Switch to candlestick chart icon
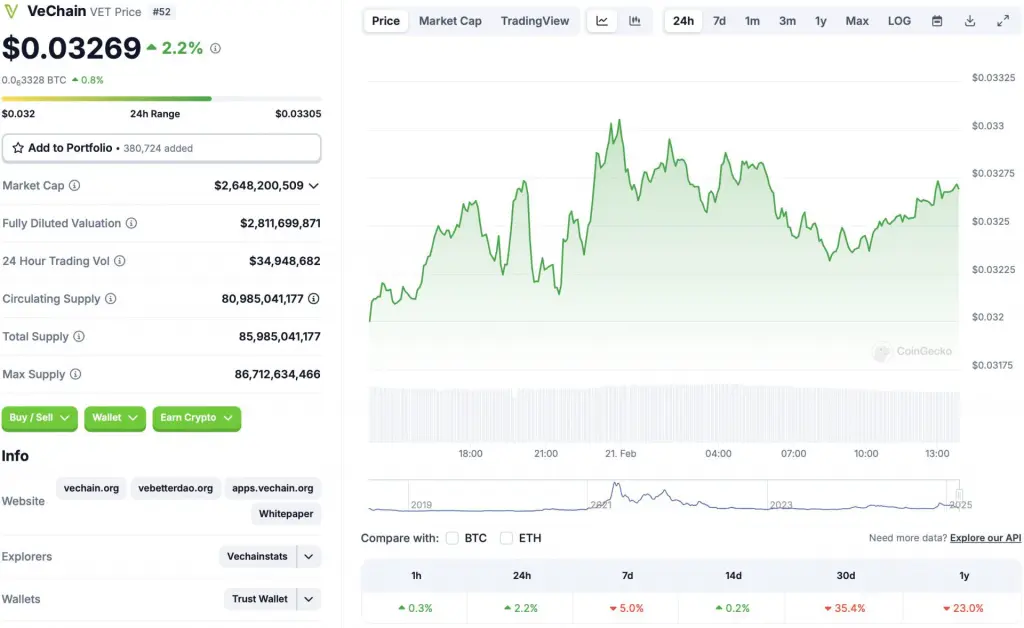 pyautogui.click(x=635, y=21)
